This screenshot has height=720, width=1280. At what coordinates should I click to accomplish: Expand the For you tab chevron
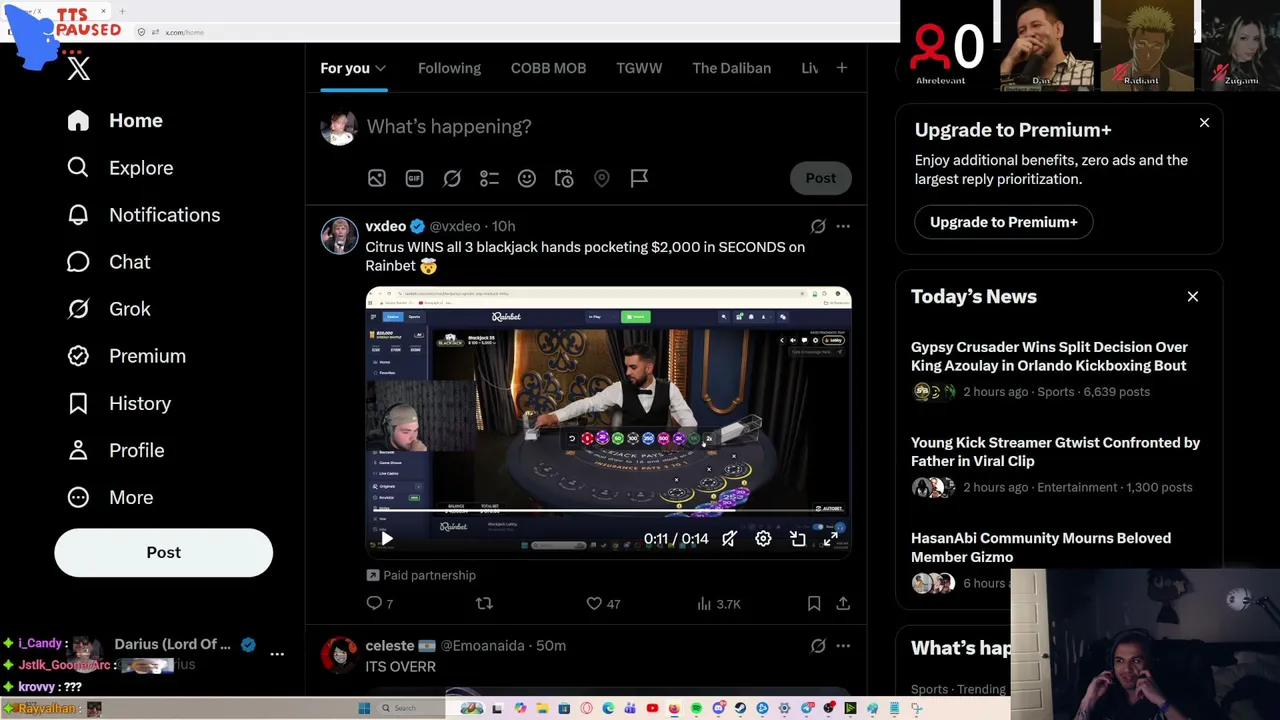pyautogui.click(x=381, y=68)
